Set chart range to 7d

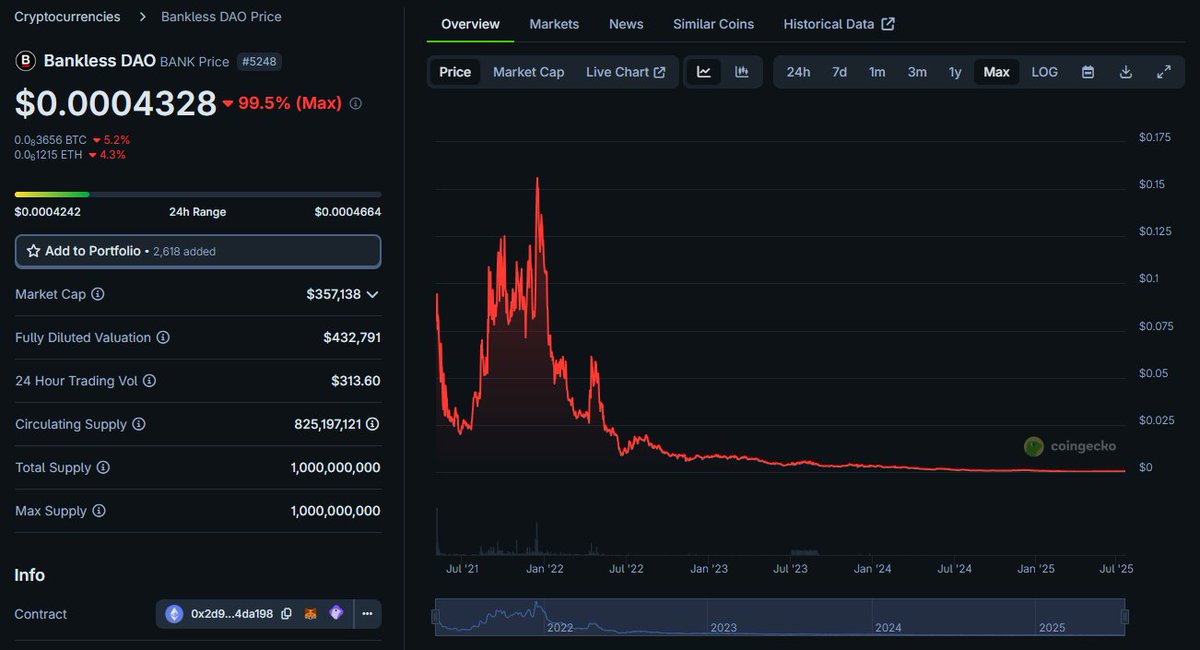(x=839, y=72)
